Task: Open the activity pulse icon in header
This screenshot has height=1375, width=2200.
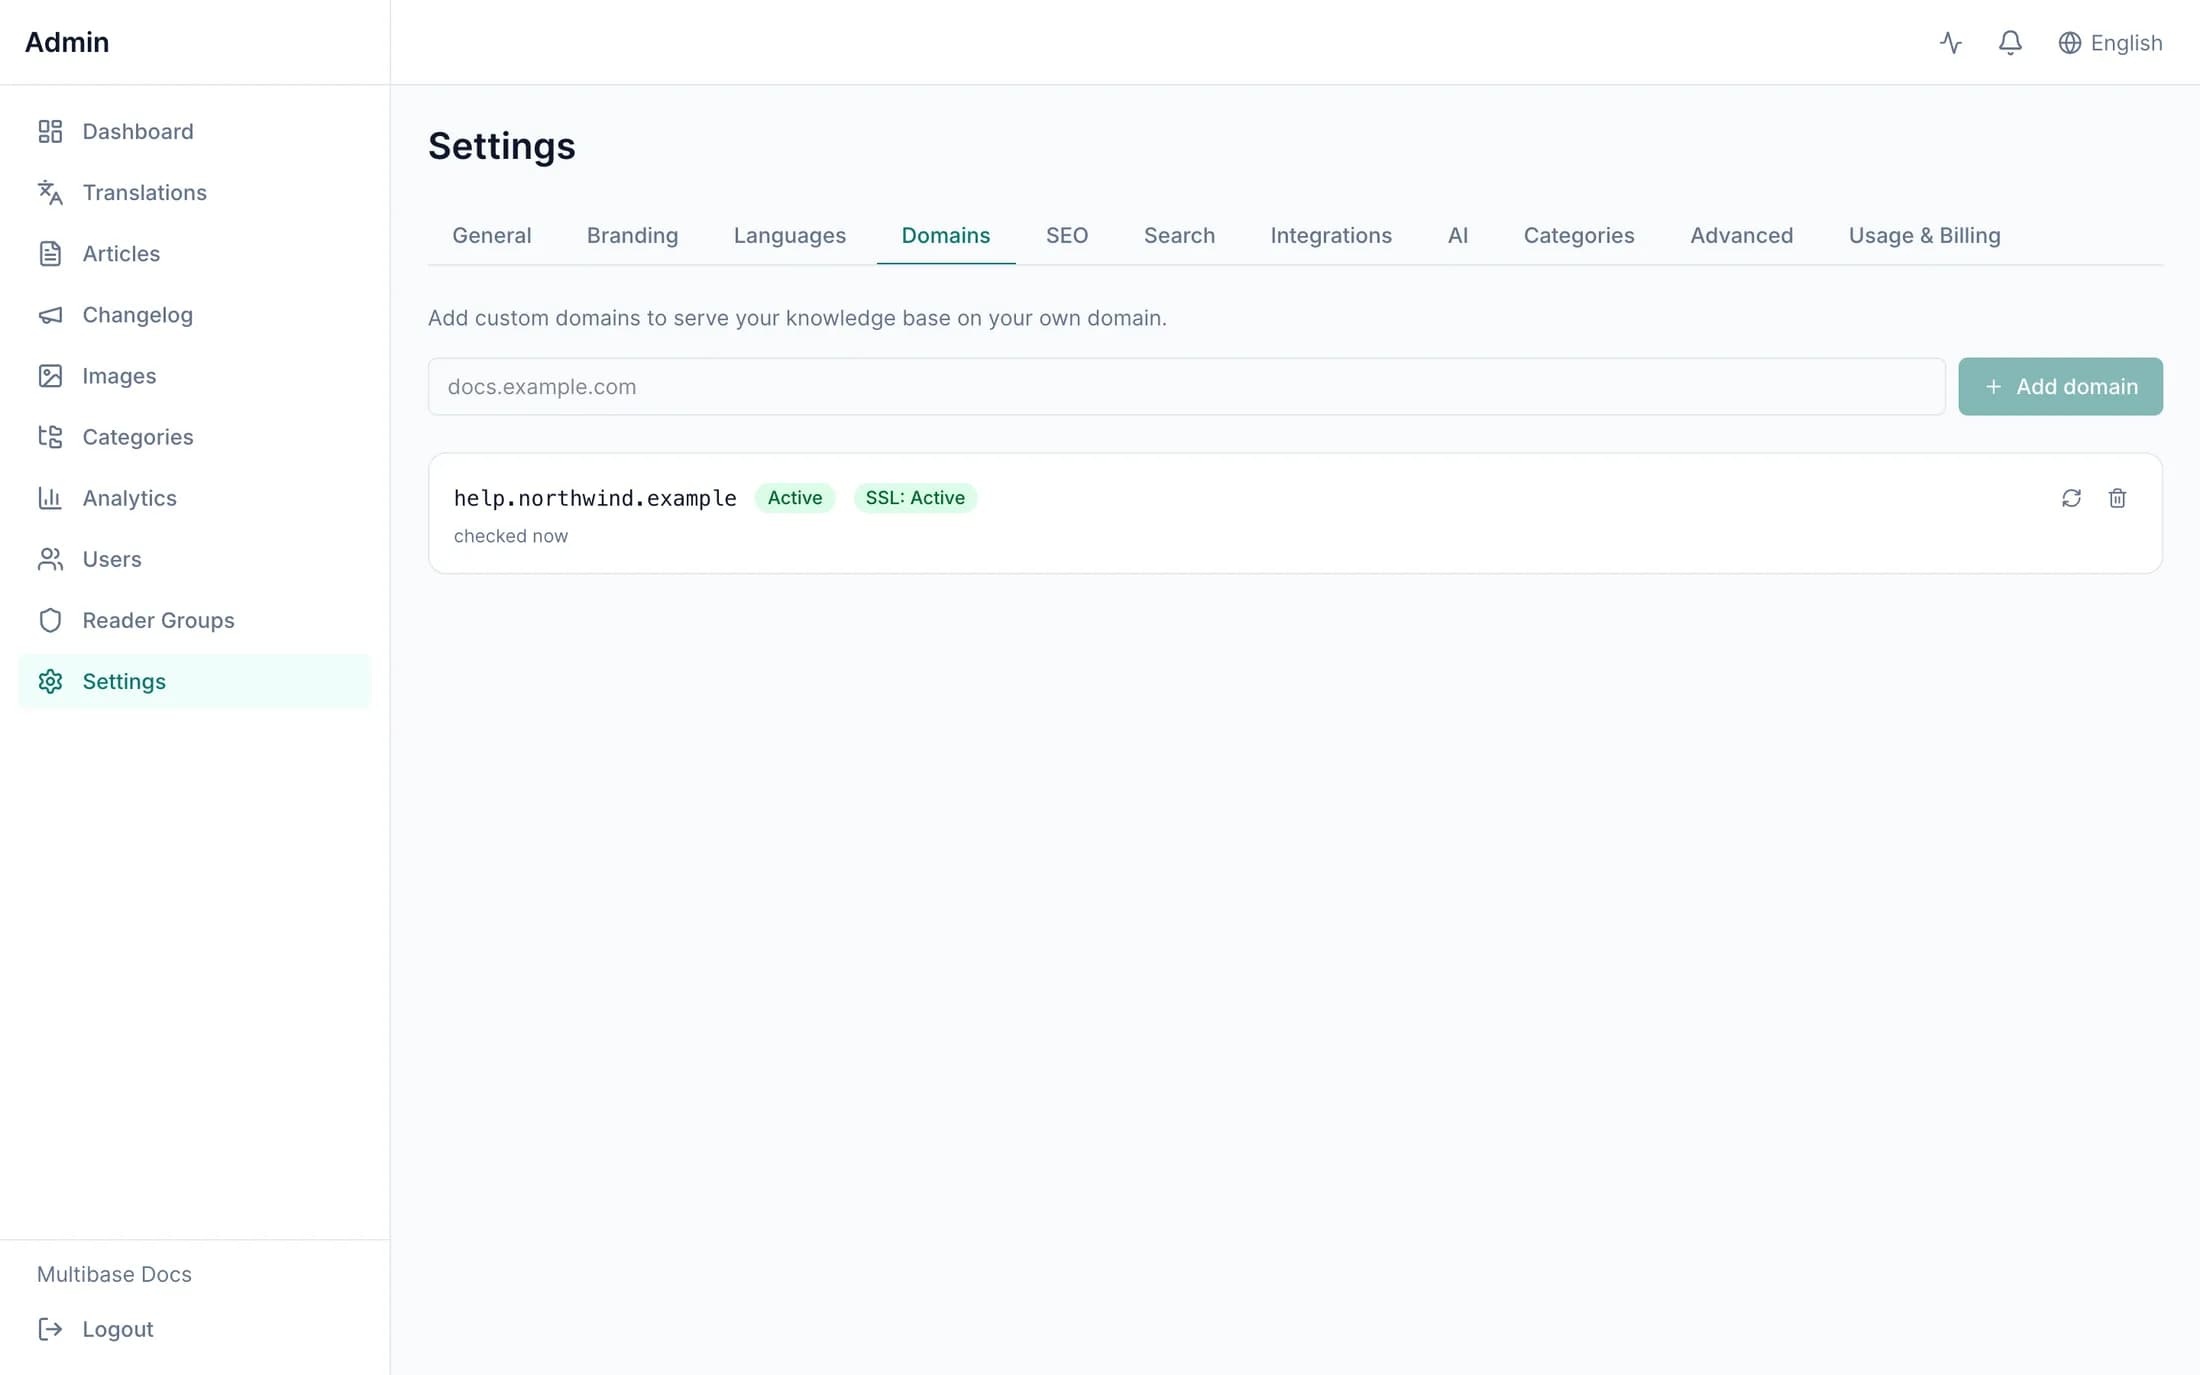Action: 1950,43
